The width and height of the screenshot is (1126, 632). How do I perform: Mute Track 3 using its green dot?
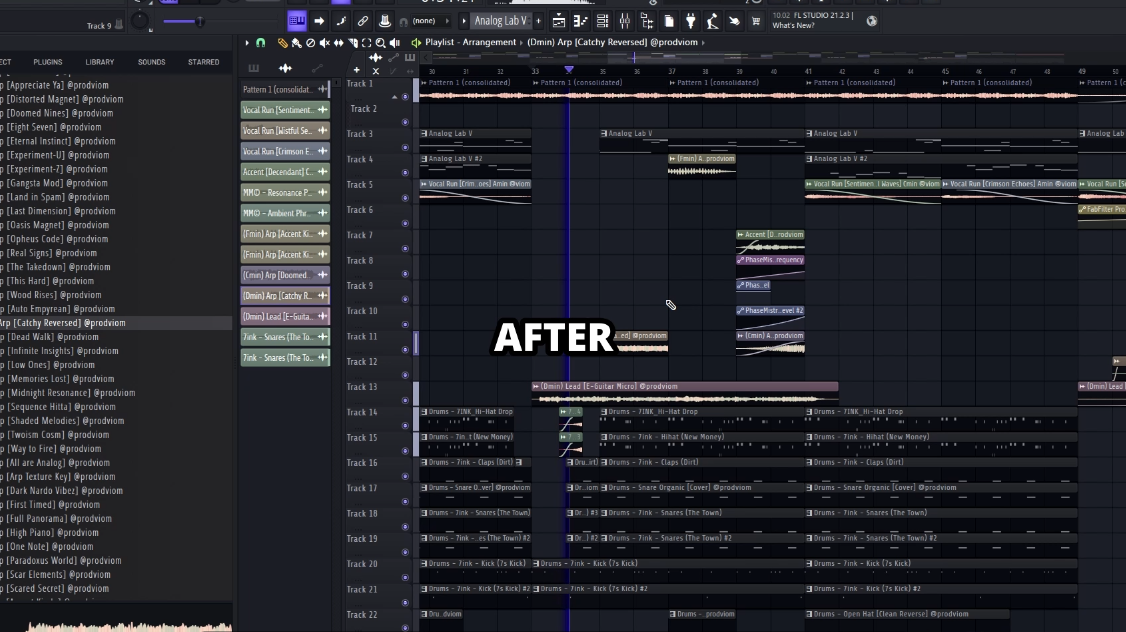coord(405,147)
